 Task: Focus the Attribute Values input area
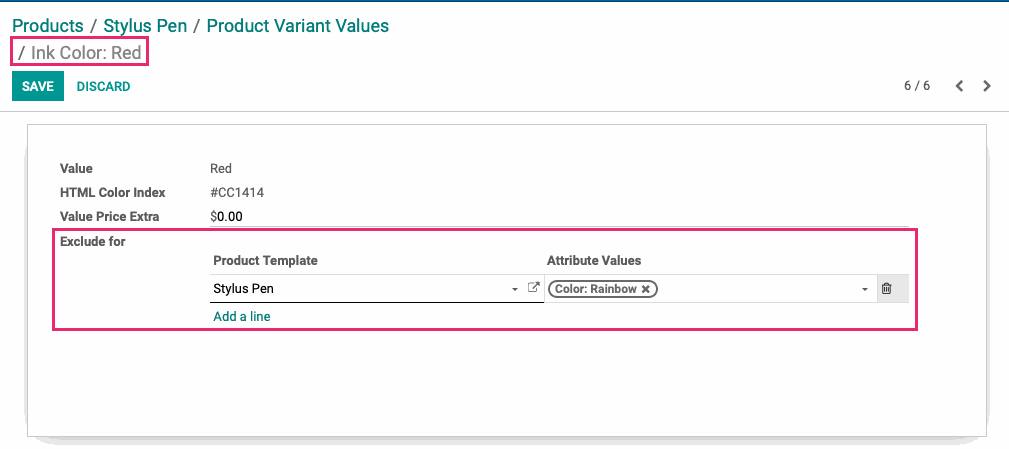click(758, 289)
